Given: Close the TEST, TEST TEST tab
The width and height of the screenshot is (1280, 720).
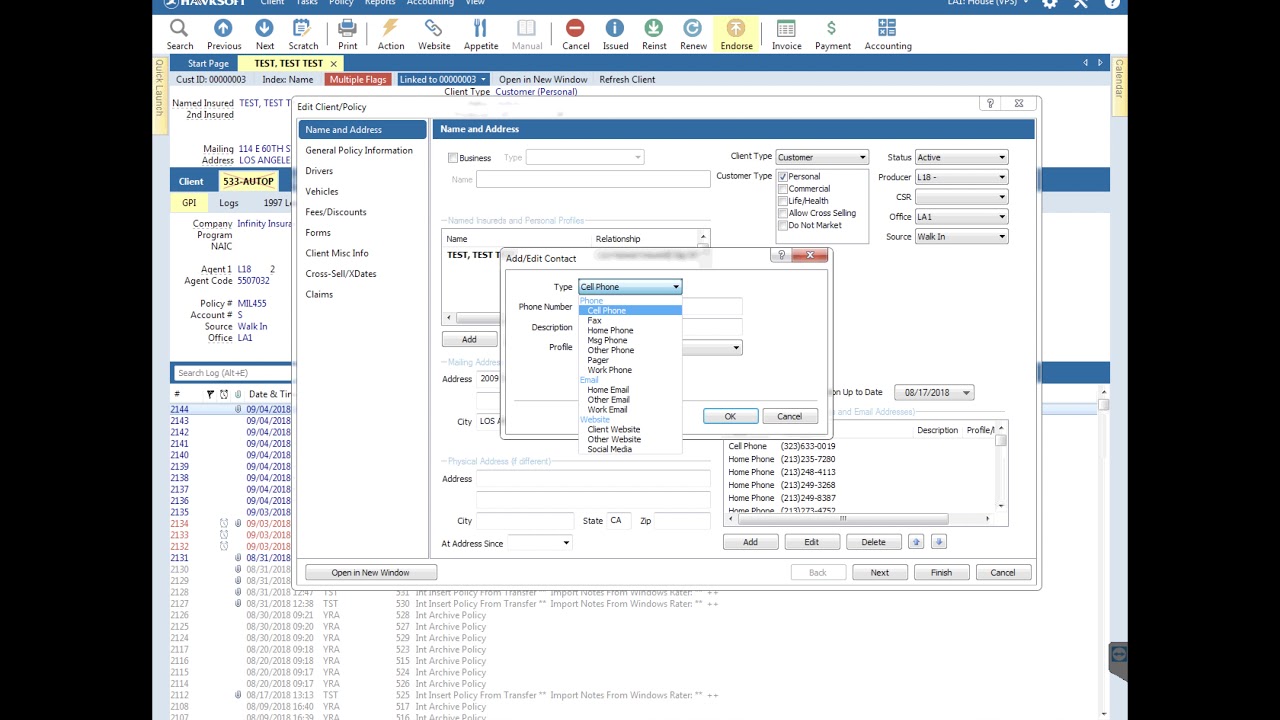Looking at the screenshot, I should click(334, 64).
